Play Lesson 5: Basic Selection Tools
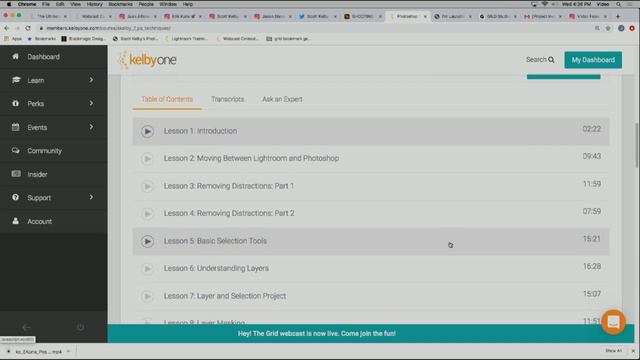Image resolution: width=640 pixels, height=360 pixels. [x=147, y=241]
